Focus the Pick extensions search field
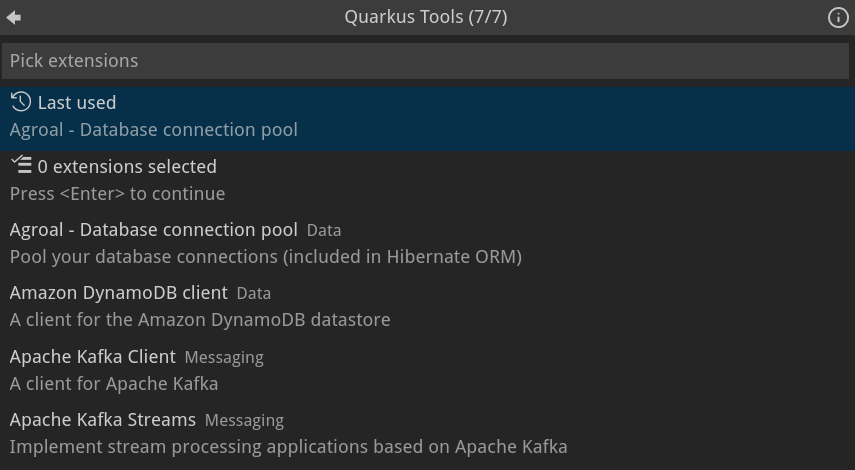Screen dimensions: 855x470 [x=427, y=61]
